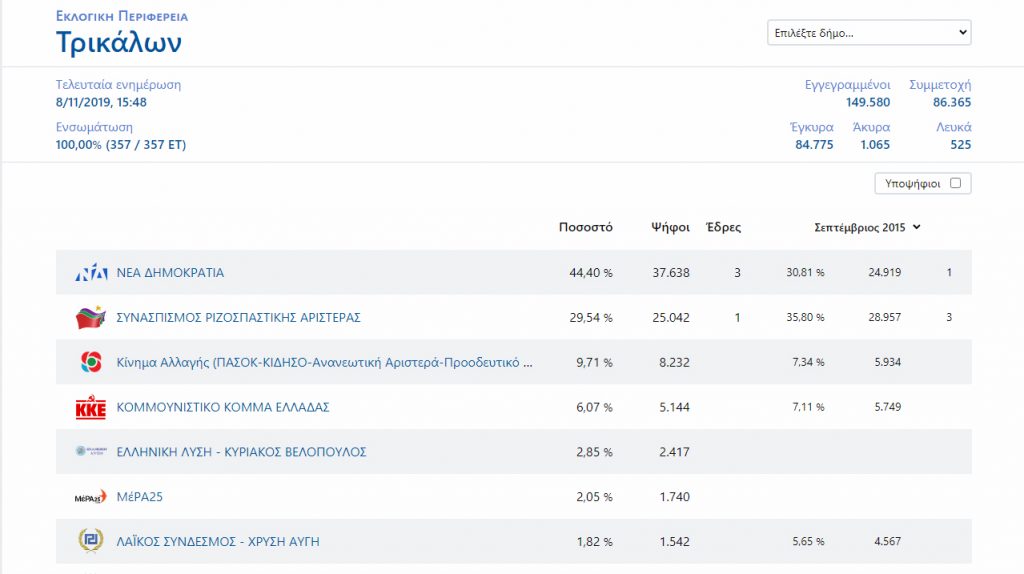Click the Ποσοστό column header
This screenshot has width=1024, height=574.
pyautogui.click(x=585, y=228)
